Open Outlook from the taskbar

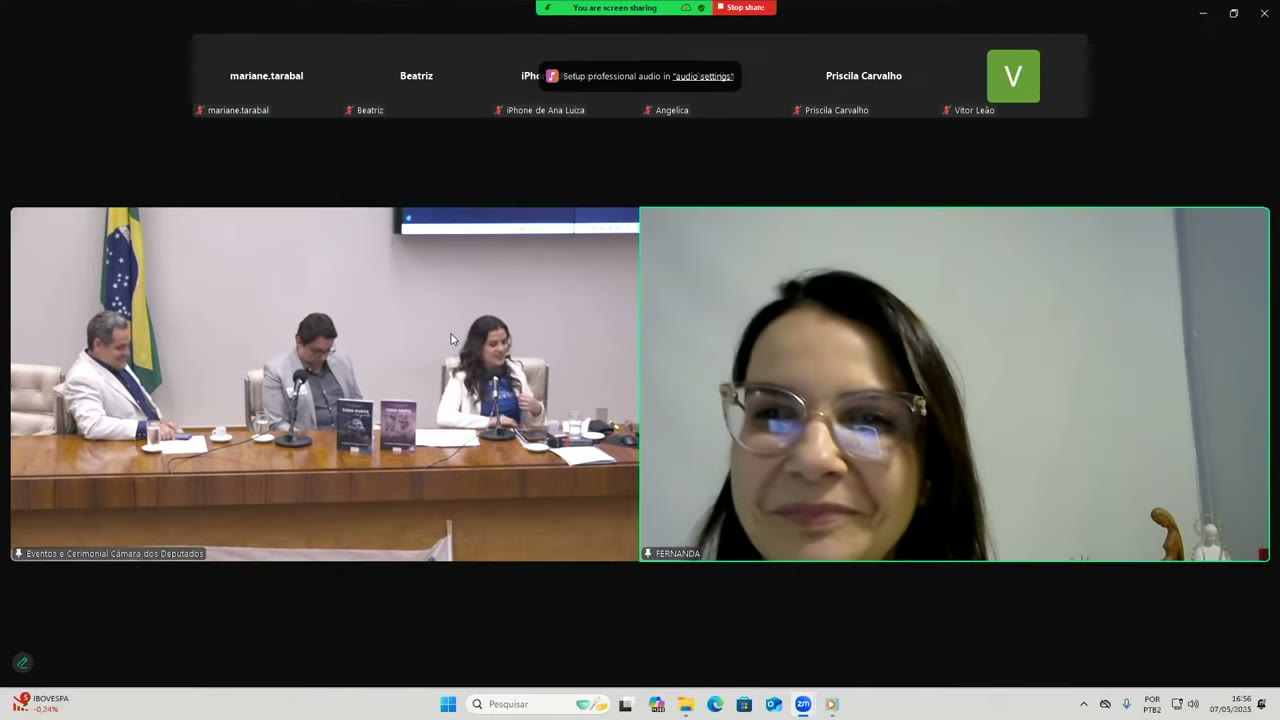773,704
